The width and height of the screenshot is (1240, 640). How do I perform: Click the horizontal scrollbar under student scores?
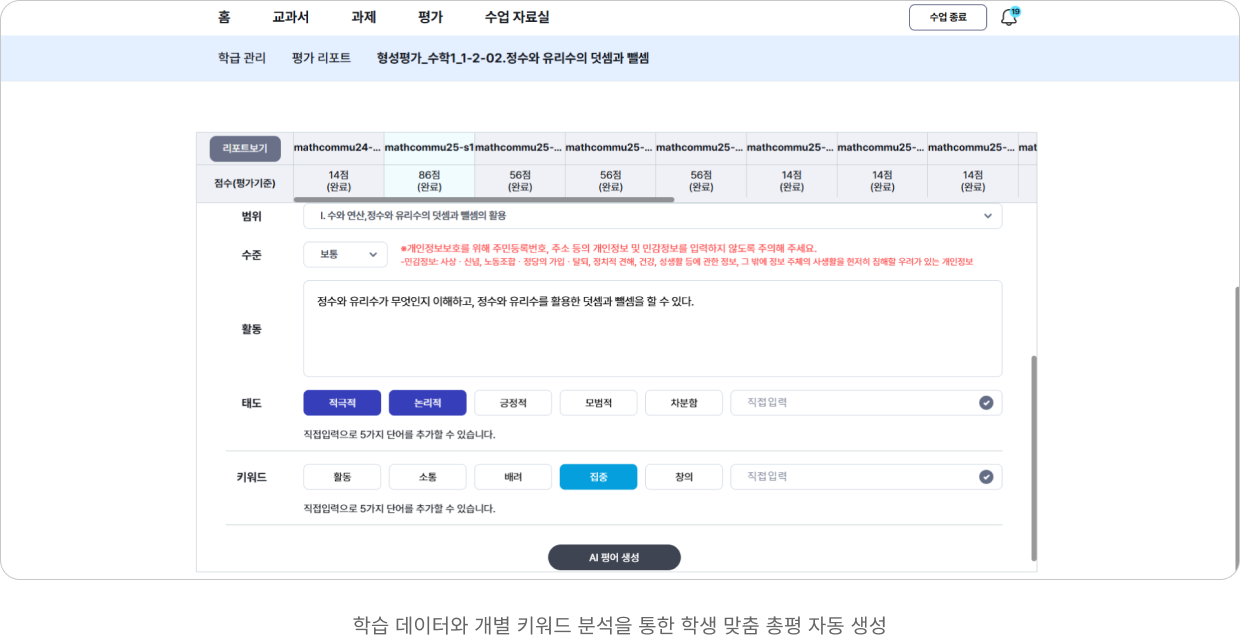pyautogui.click(x=483, y=200)
